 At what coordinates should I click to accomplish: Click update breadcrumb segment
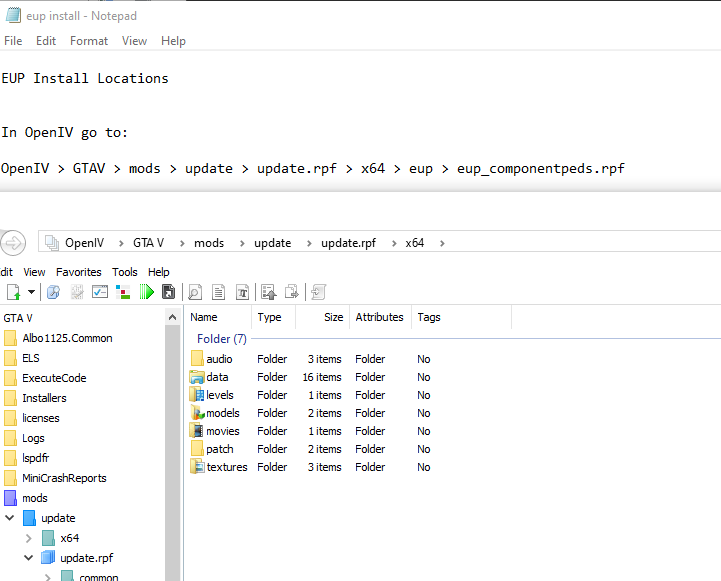tap(273, 243)
